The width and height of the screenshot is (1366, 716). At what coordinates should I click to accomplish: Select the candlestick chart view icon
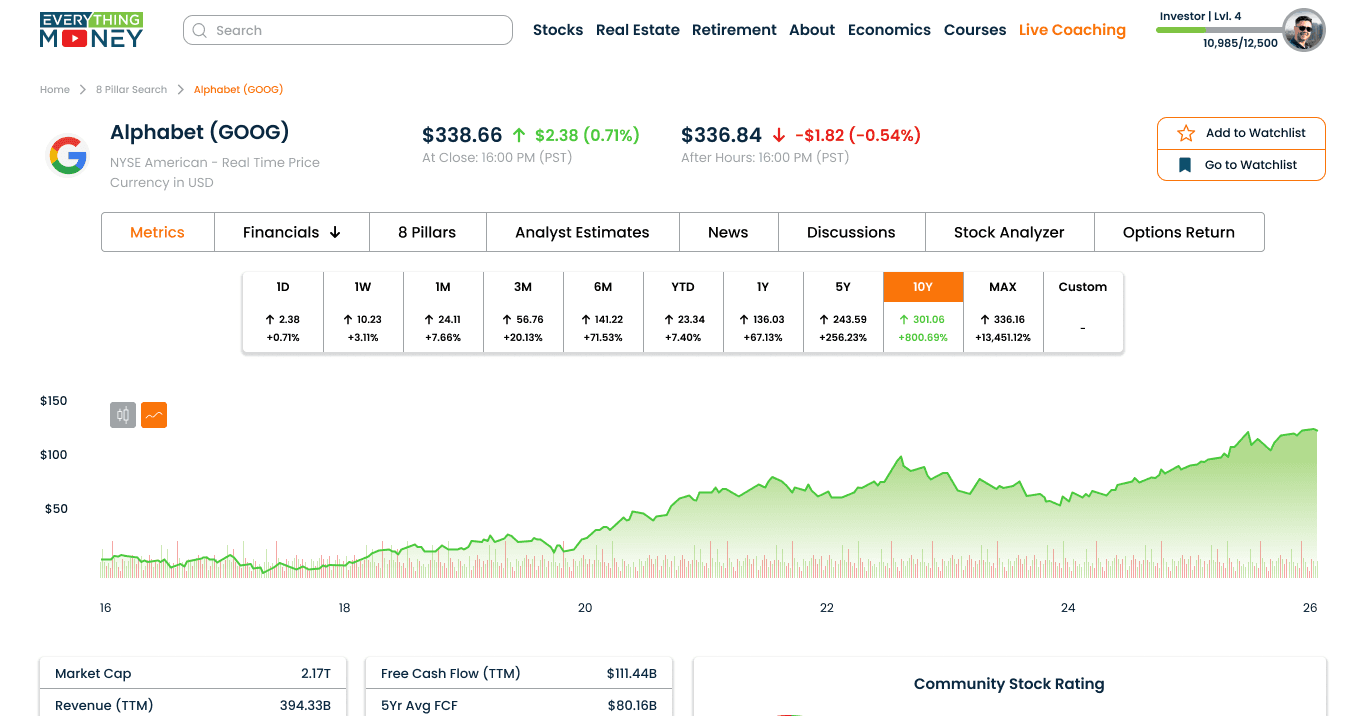click(122, 414)
